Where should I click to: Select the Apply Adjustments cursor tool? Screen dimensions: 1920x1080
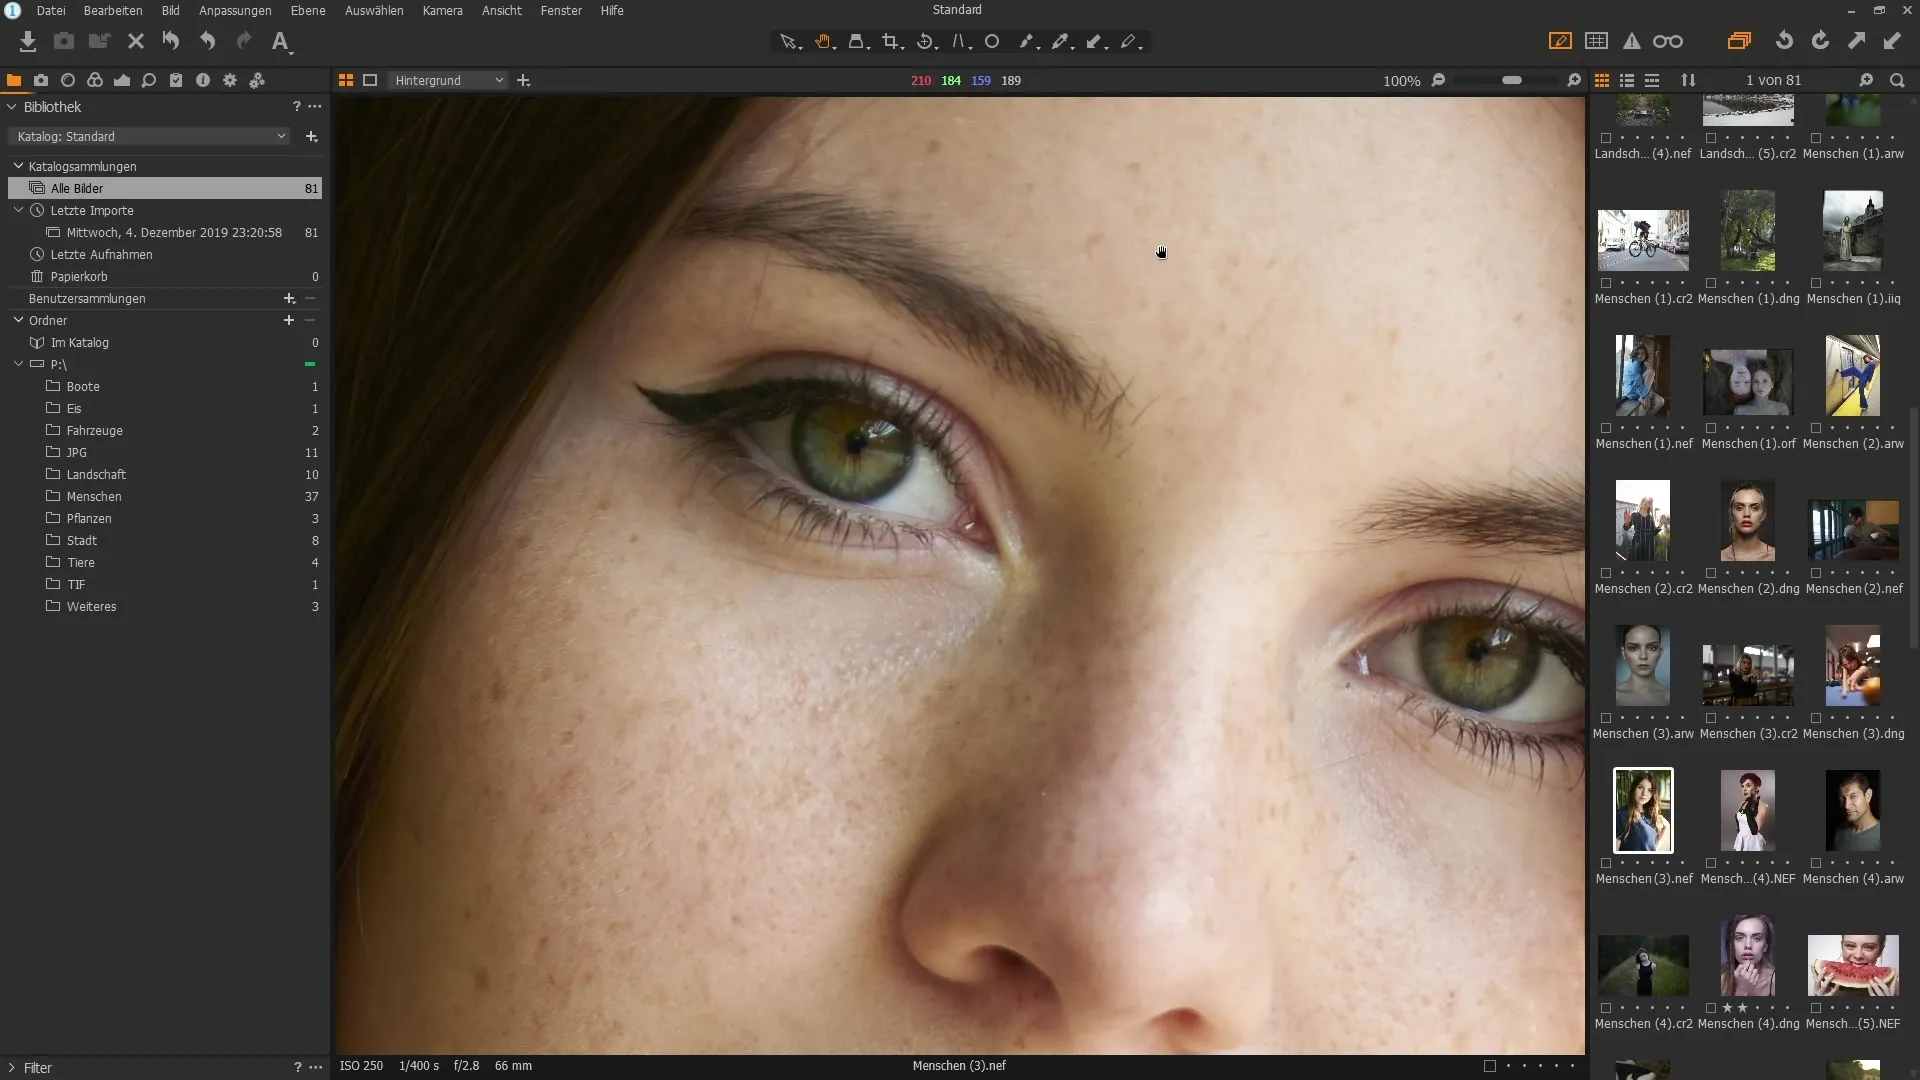pos(1096,42)
